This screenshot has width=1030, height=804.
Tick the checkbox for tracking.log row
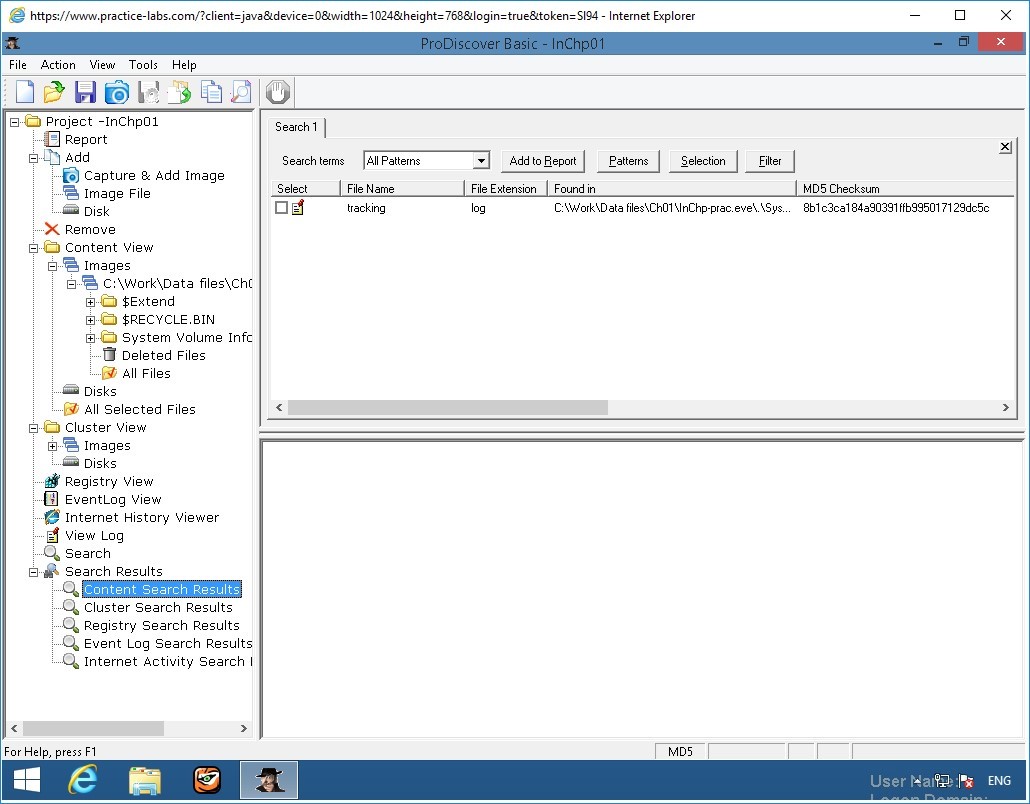click(281, 208)
